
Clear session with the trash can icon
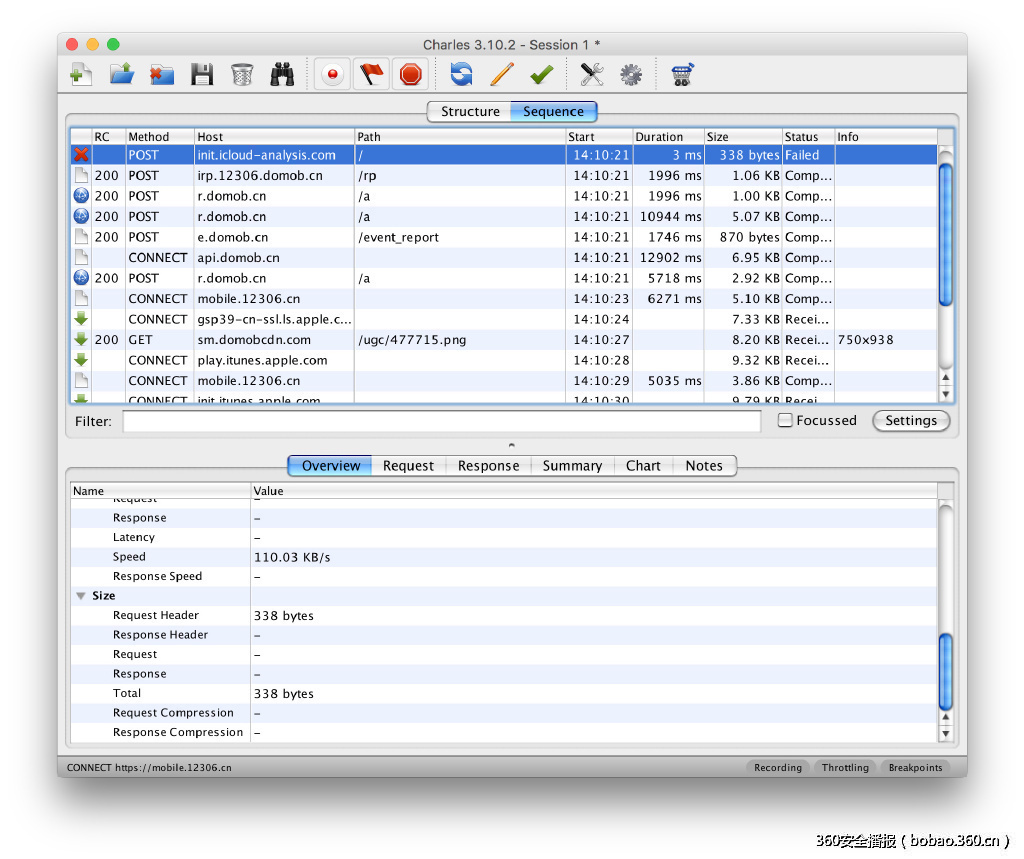242,74
